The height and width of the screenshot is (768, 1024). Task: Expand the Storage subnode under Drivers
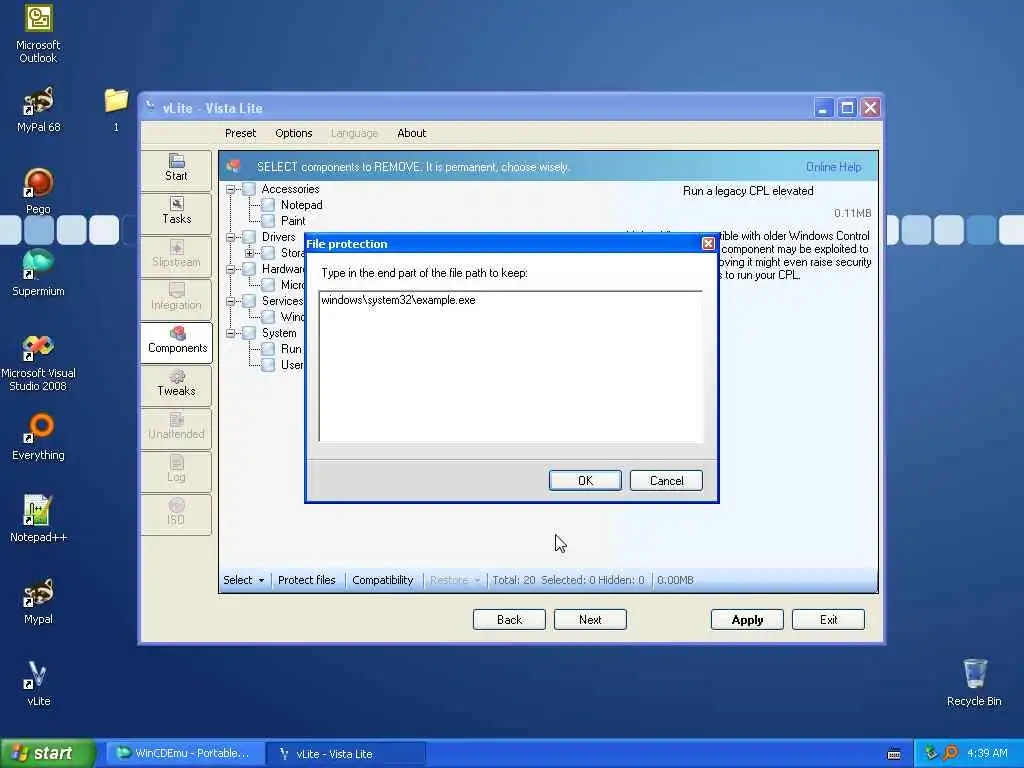tap(249, 253)
